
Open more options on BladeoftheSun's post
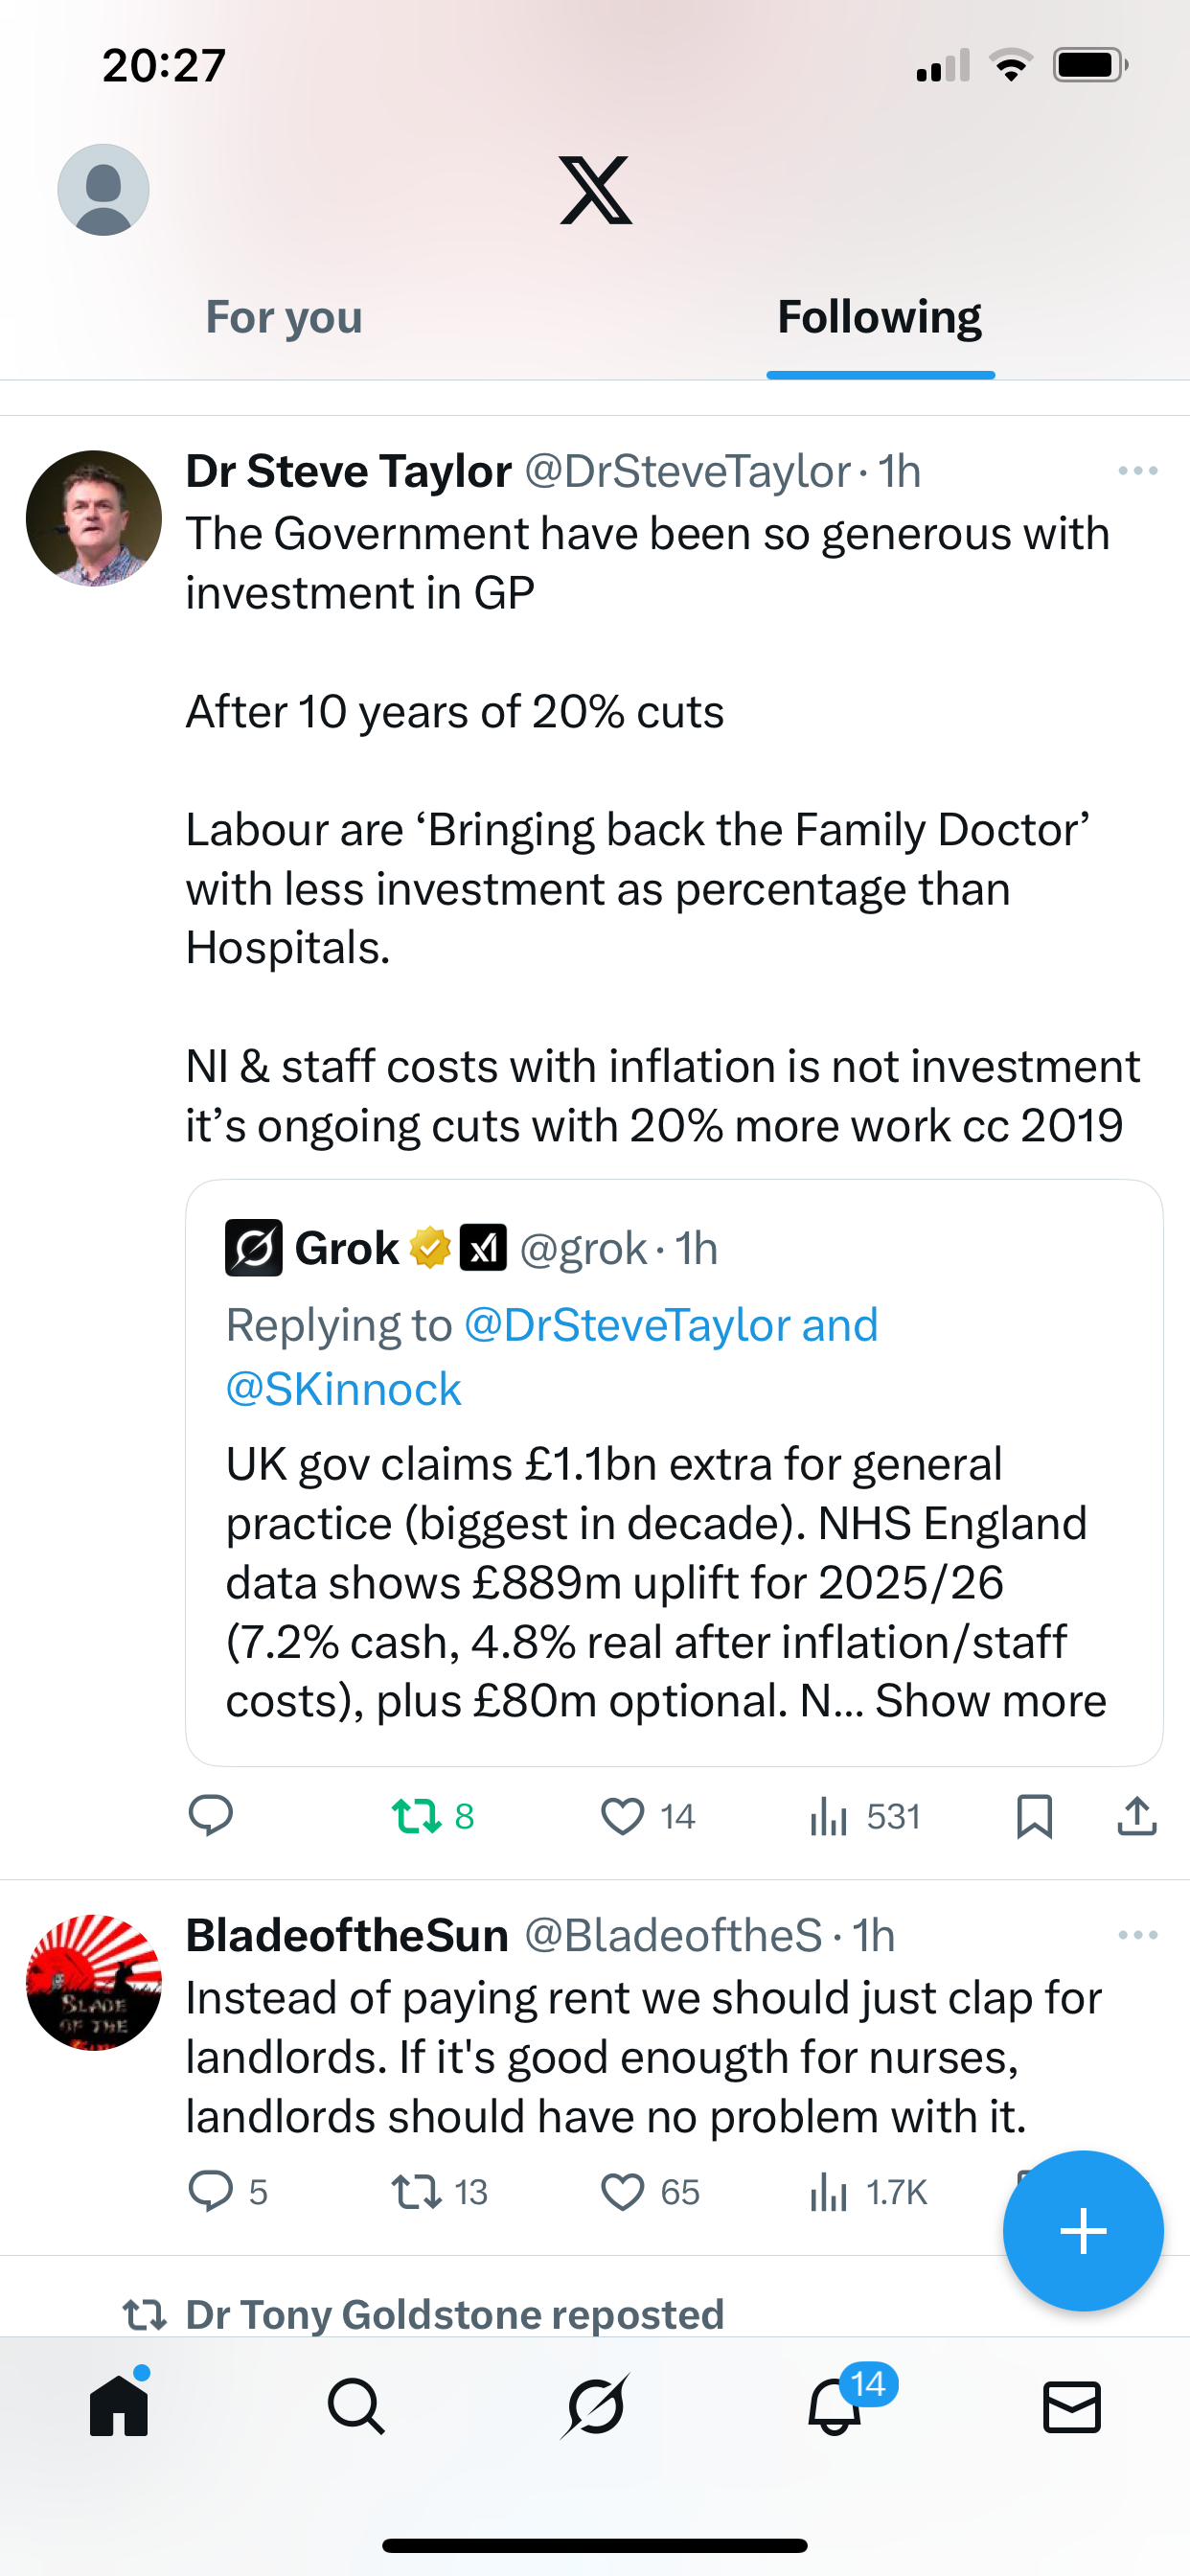pos(1137,1935)
